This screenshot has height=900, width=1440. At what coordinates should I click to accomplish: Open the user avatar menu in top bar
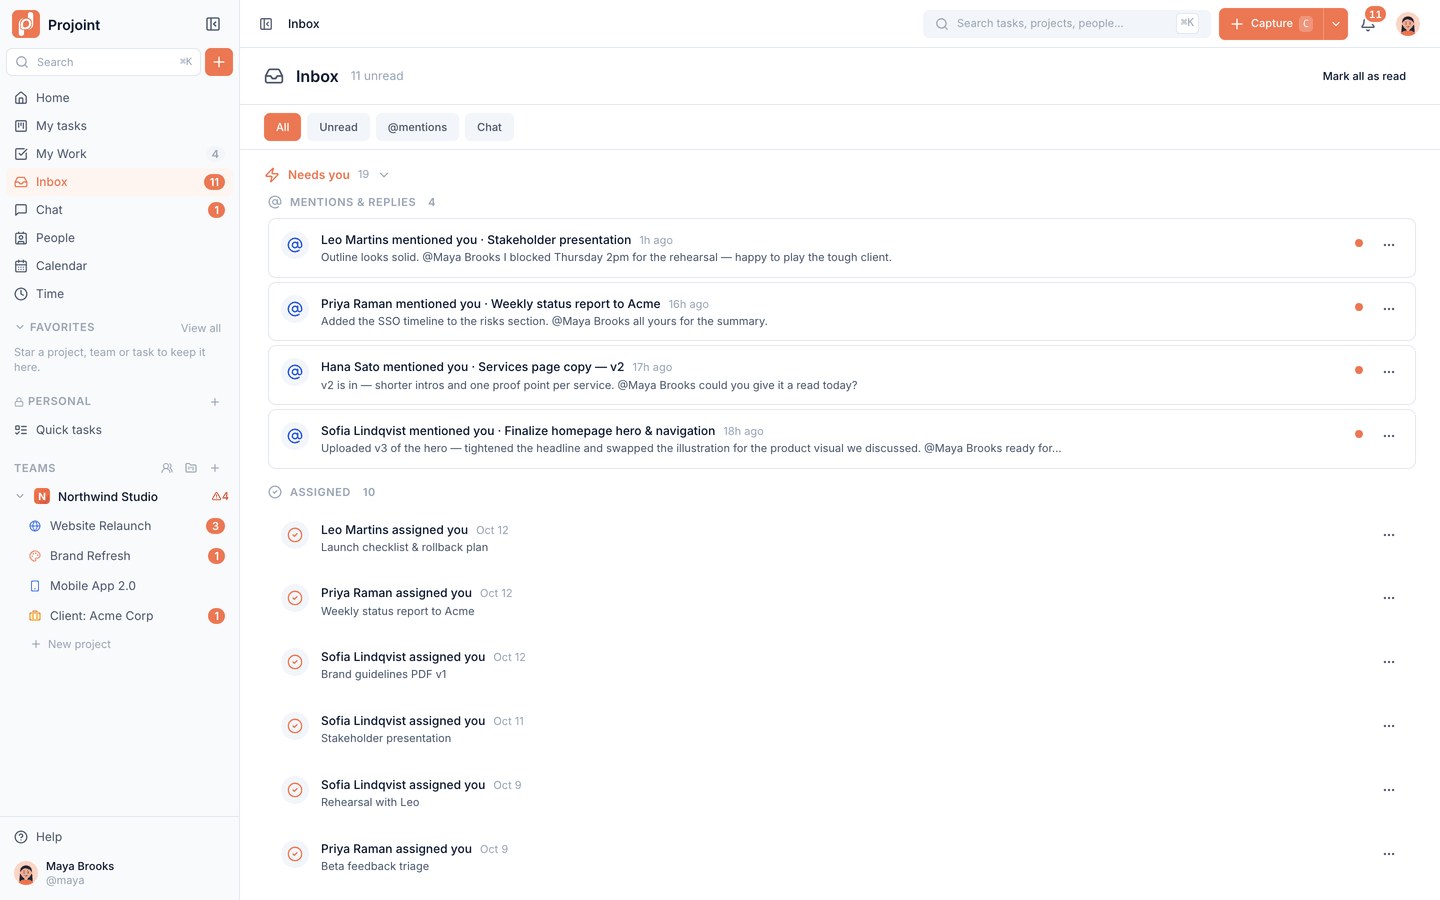coord(1408,24)
